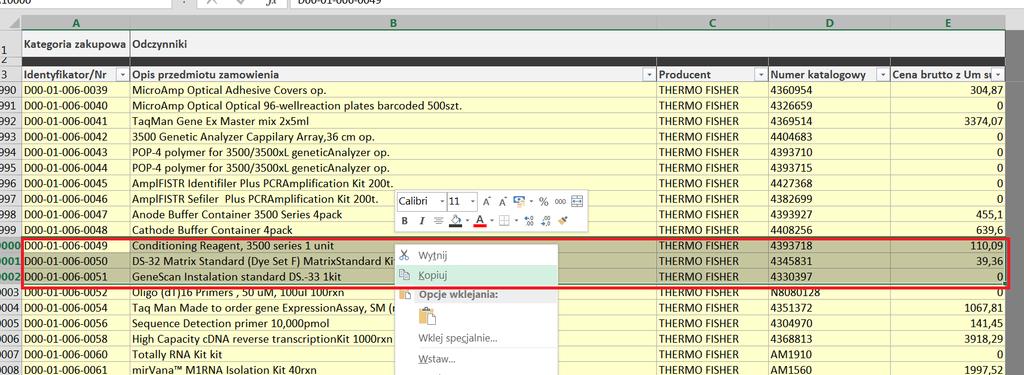The image size is (1024, 375).
Task: Choose Wklej specjalnie... from context menu
Action: pos(475,338)
